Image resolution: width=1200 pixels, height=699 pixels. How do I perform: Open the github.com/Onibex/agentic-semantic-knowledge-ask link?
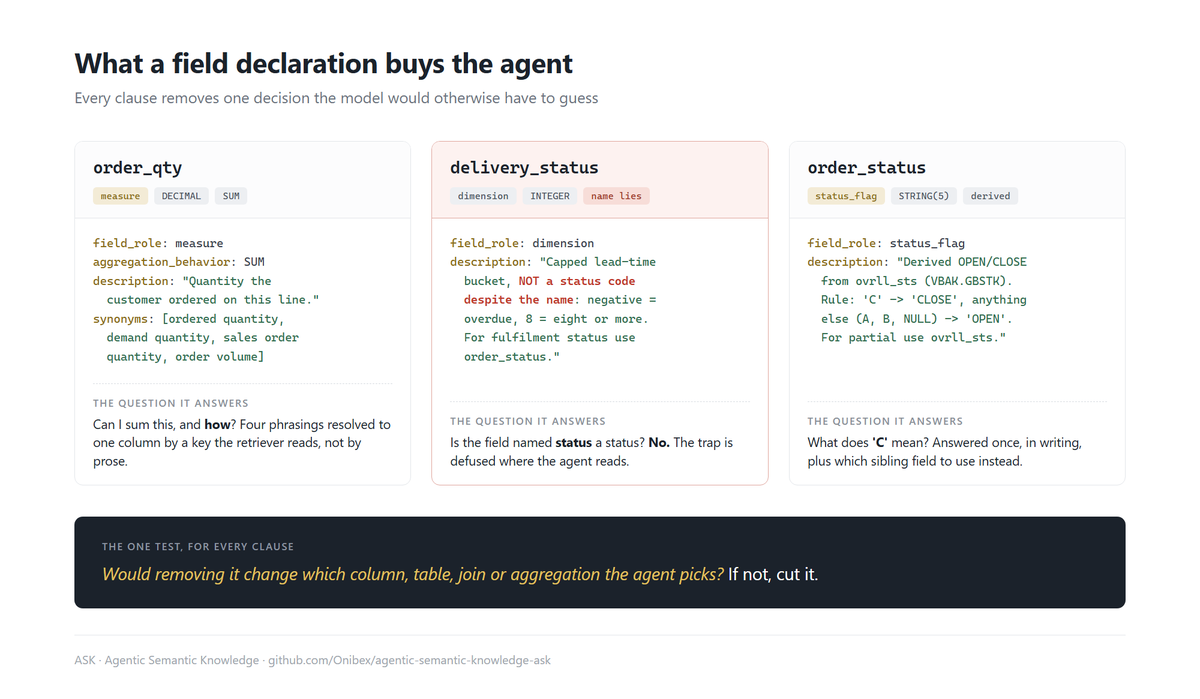[411, 660]
